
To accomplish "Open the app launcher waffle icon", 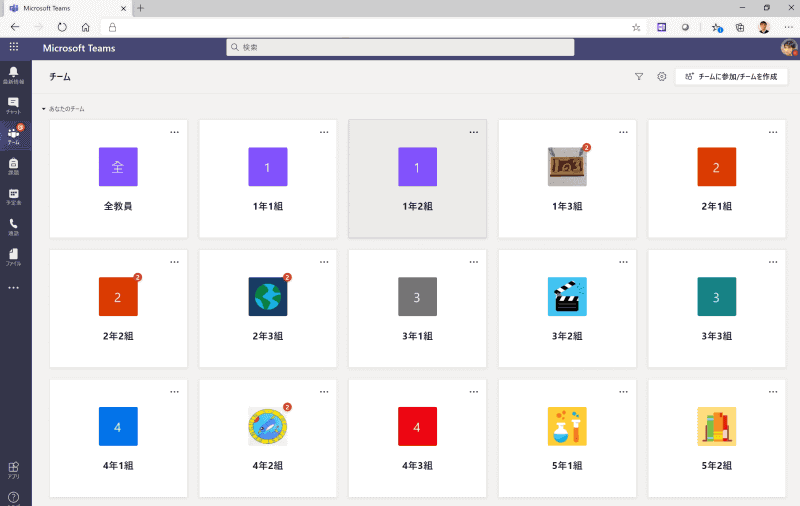I will click(13, 47).
